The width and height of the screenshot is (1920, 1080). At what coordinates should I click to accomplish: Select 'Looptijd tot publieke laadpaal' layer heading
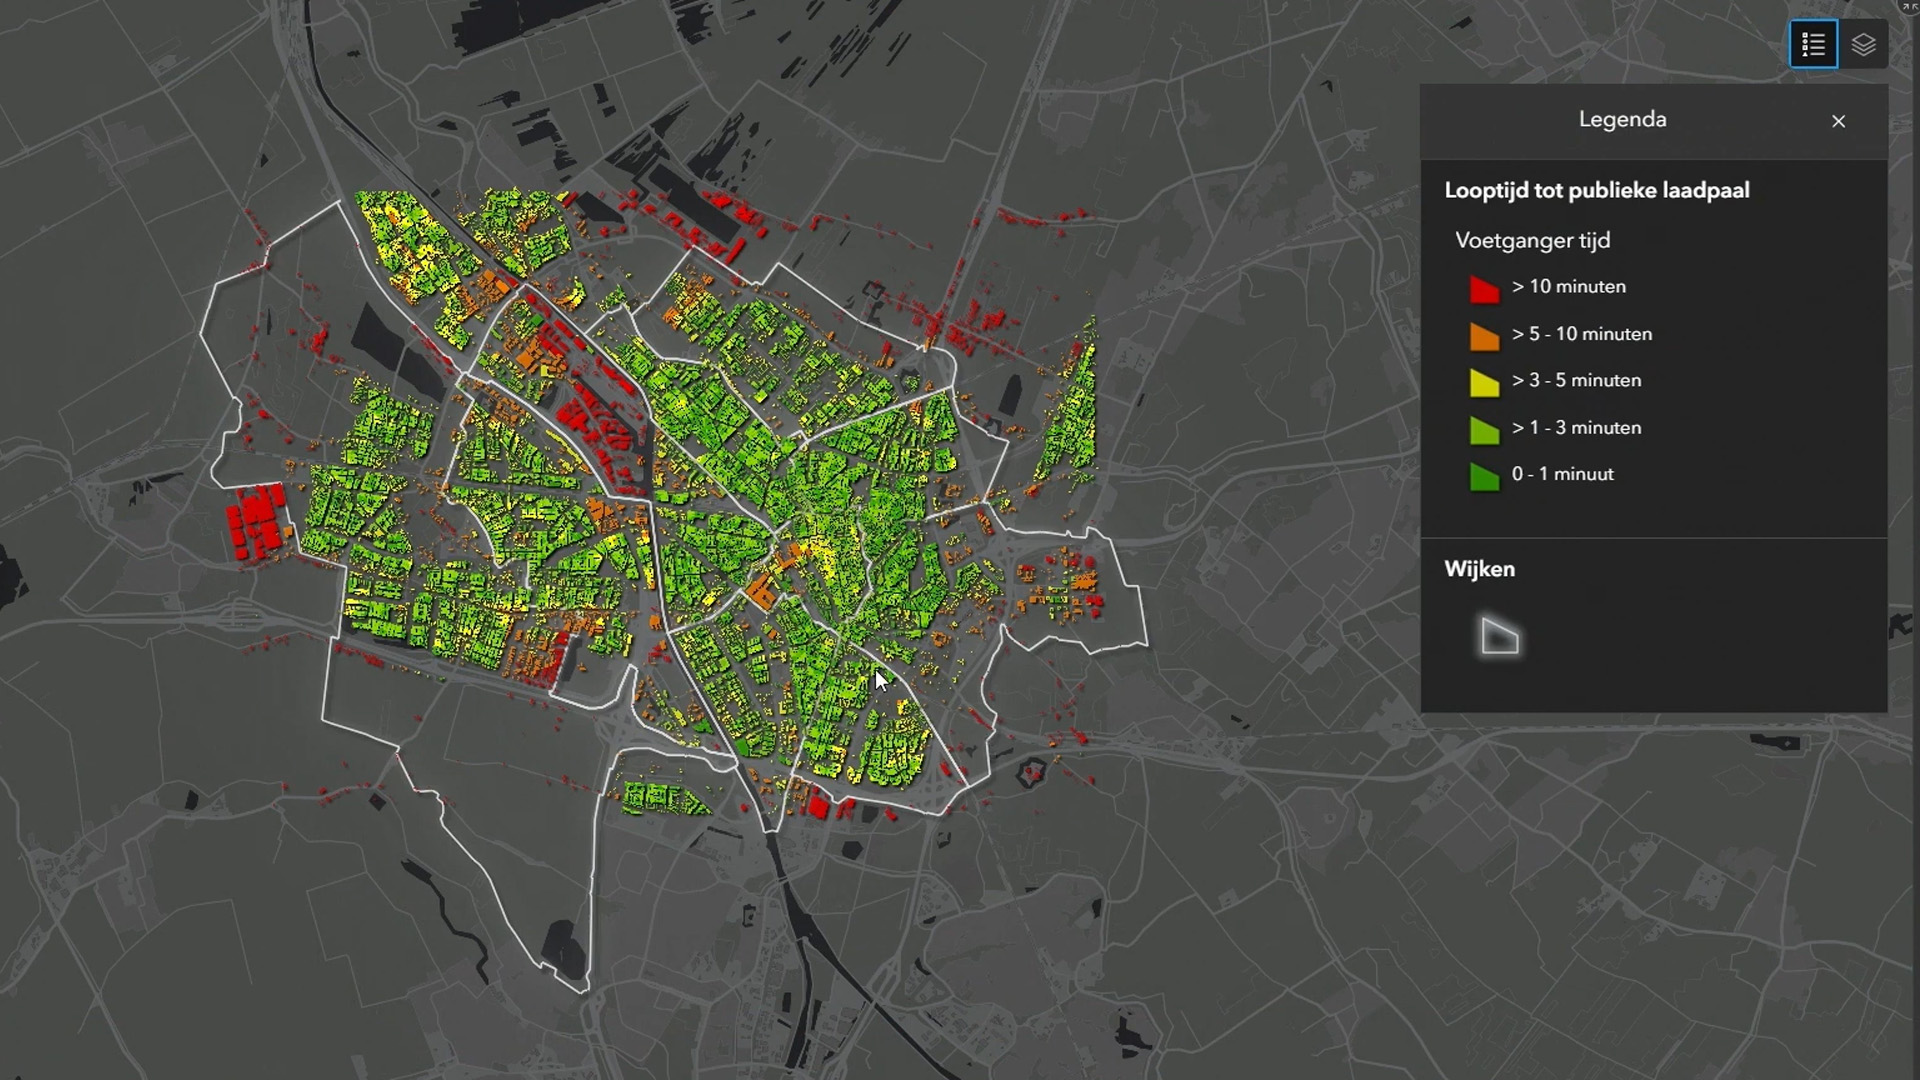1596,191
